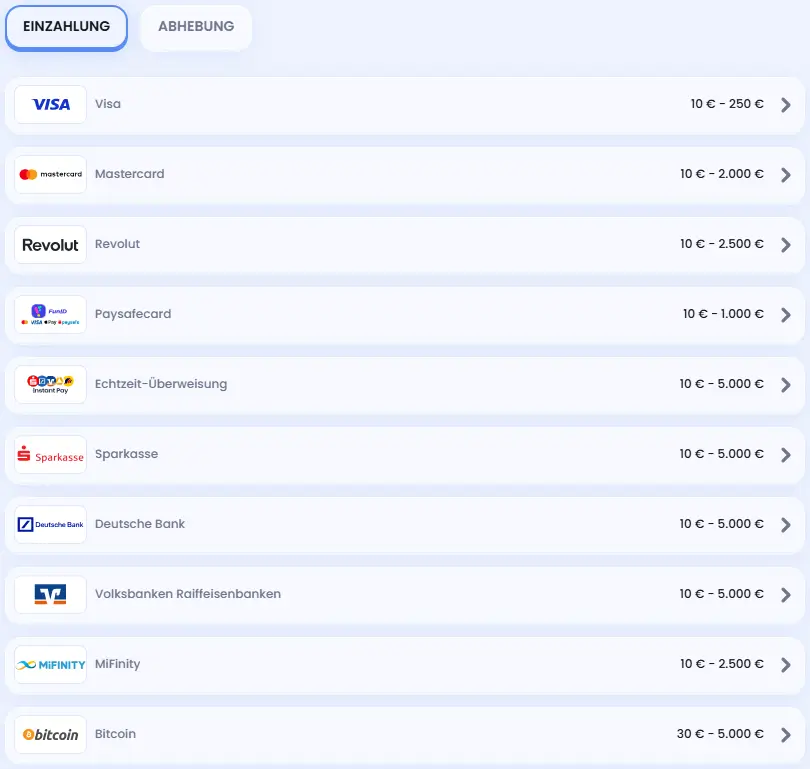Image resolution: width=810 pixels, height=769 pixels.
Task: Click the Sparkasse 10 € - 5.000 € limit
Action: [x=721, y=454]
